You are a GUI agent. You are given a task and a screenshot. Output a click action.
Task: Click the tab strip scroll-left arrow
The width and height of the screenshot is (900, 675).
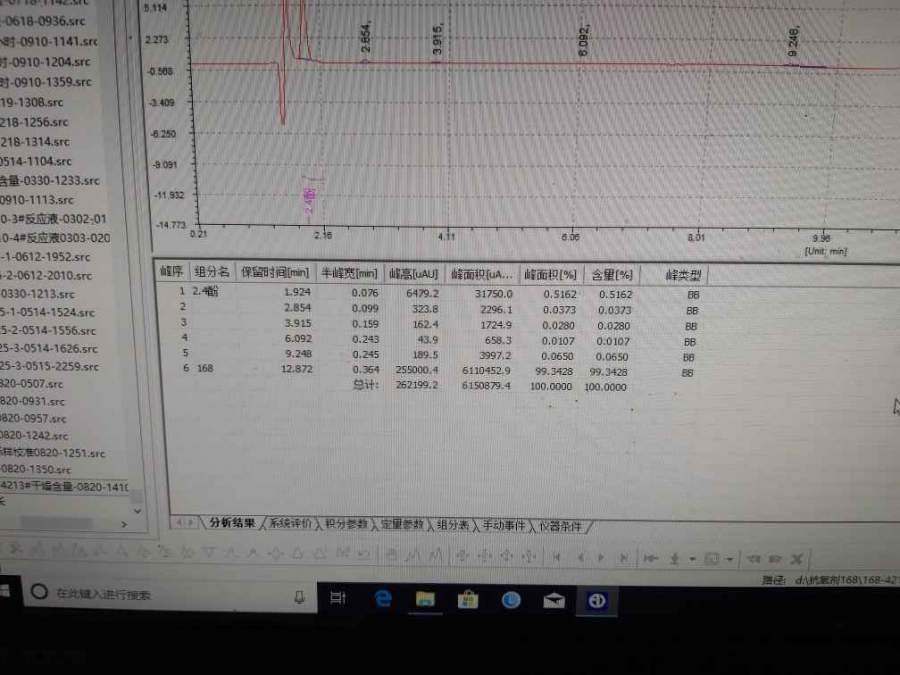pyautogui.click(x=179, y=522)
